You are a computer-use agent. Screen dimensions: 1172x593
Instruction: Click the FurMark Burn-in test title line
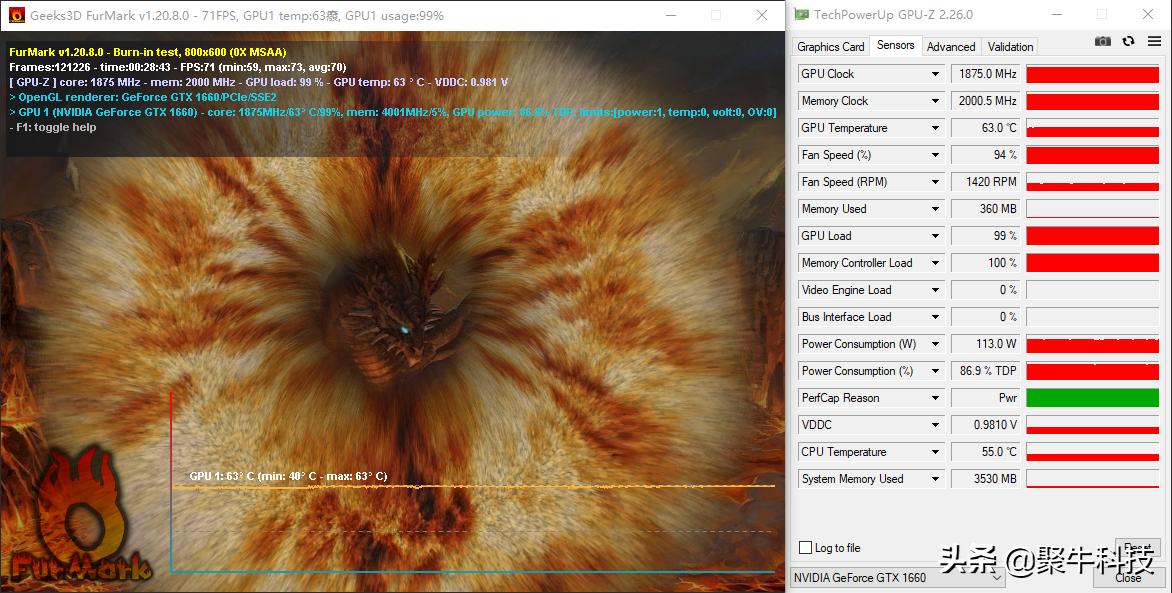point(148,52)
